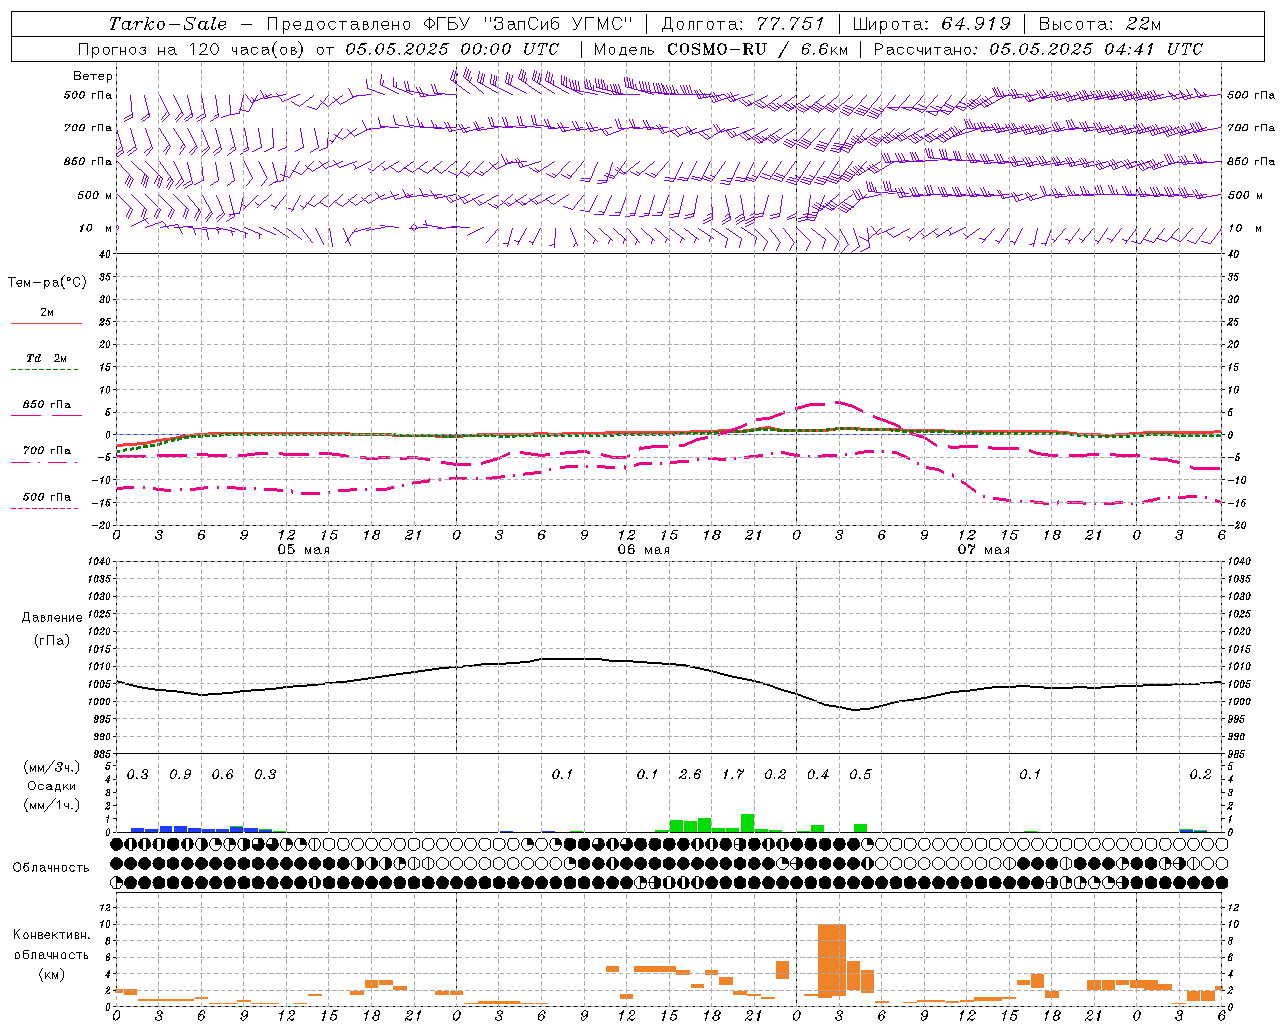Click the calculation timestamp '05.05.2025 04:41 UTC'
This screenshot has height=1024, width=1280.
[1096, 49]
